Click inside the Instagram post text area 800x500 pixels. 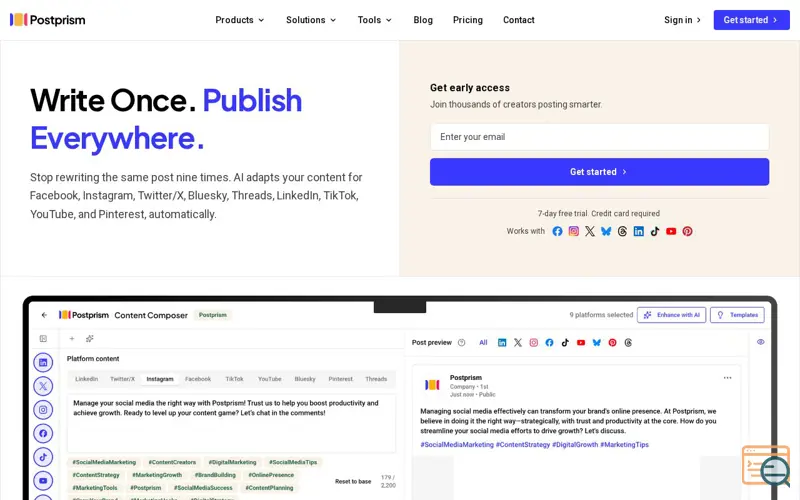[x=232, y=423]
